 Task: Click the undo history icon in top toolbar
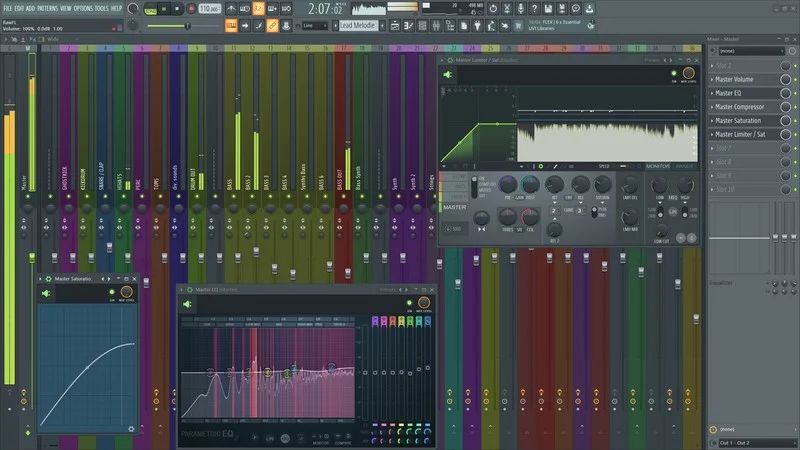(493, 9)
